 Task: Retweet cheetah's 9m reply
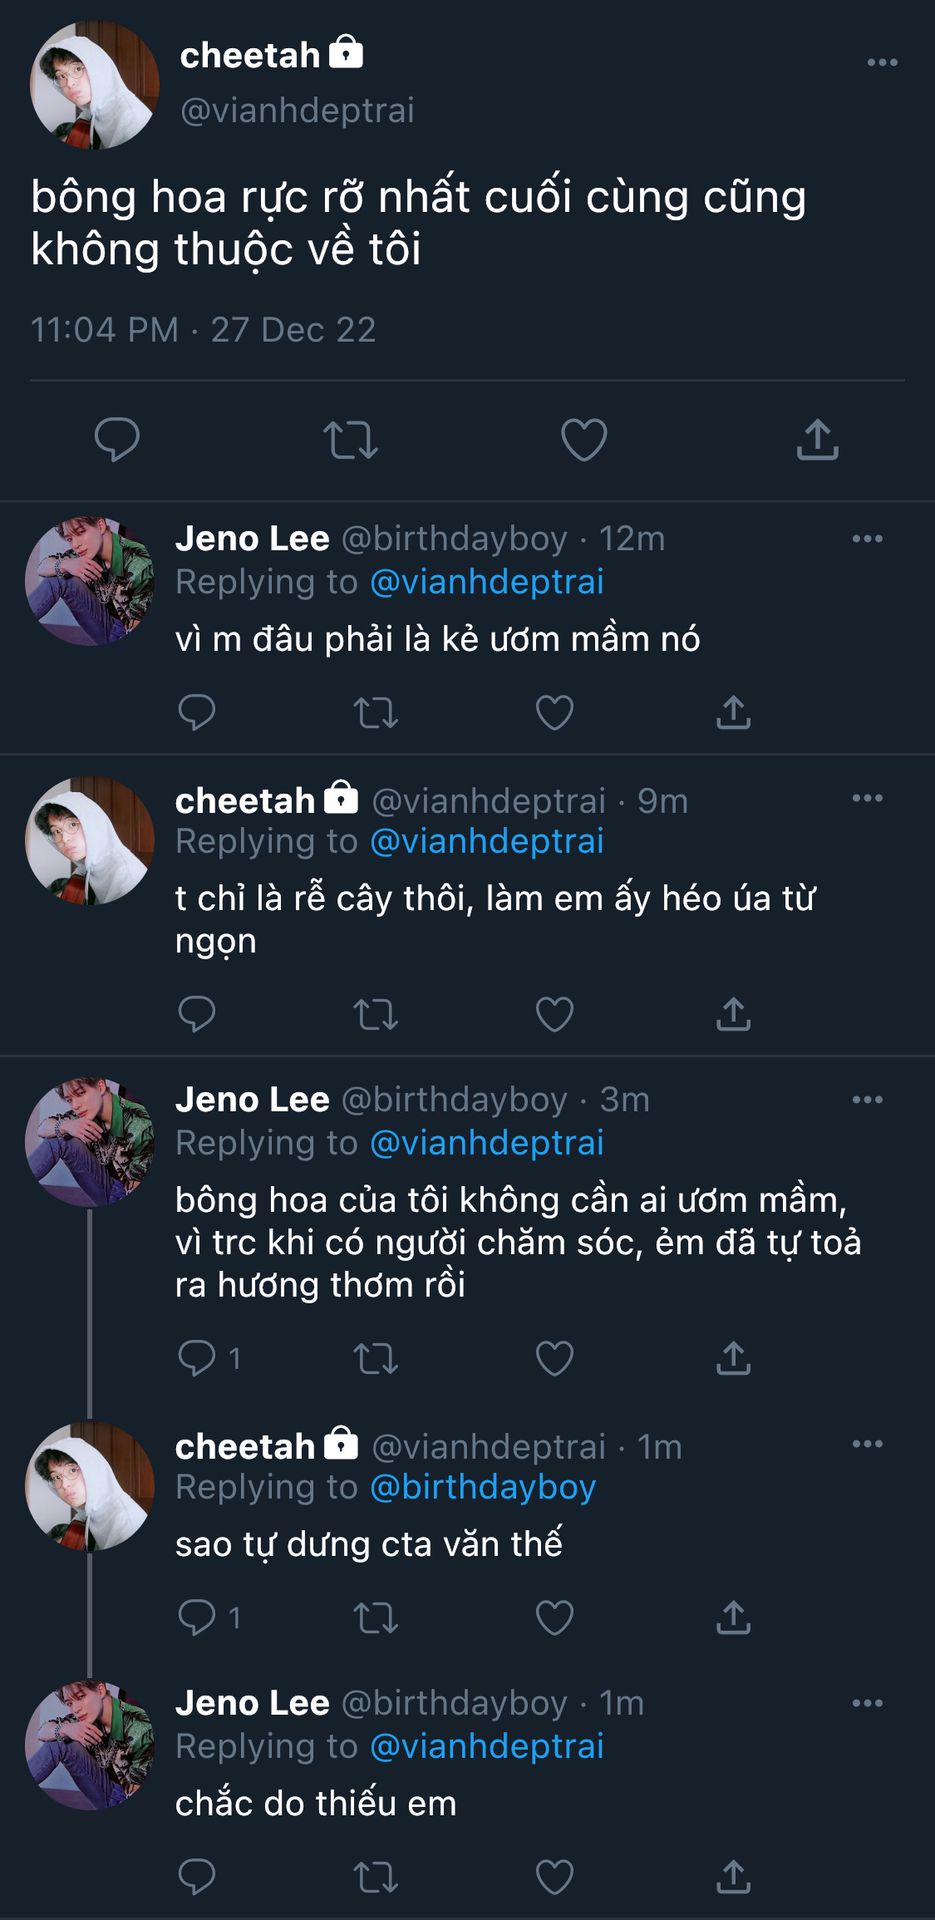[x=376, y=1015]
